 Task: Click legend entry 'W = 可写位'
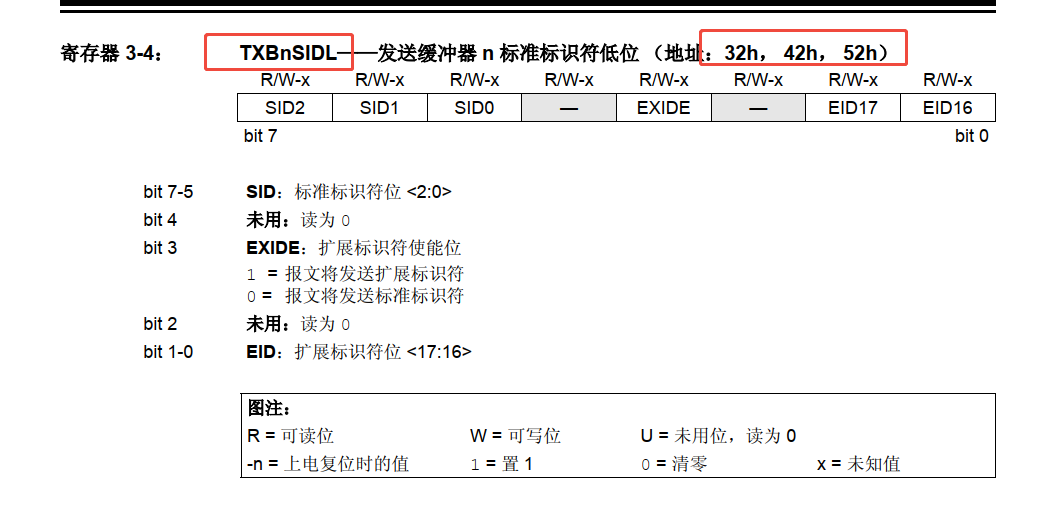pos(515,435)
